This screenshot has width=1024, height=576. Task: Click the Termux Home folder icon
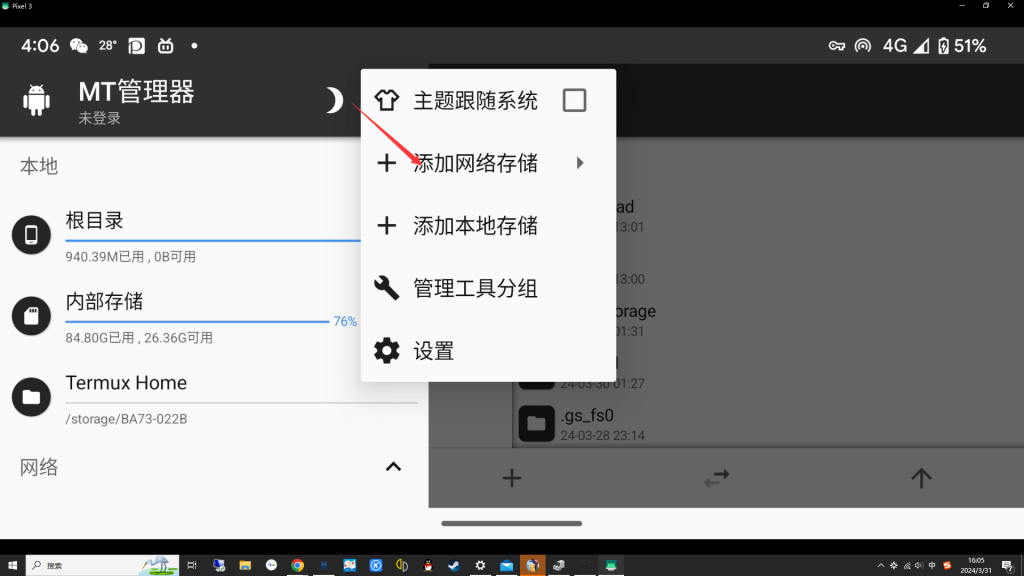(x=31, y=397)
